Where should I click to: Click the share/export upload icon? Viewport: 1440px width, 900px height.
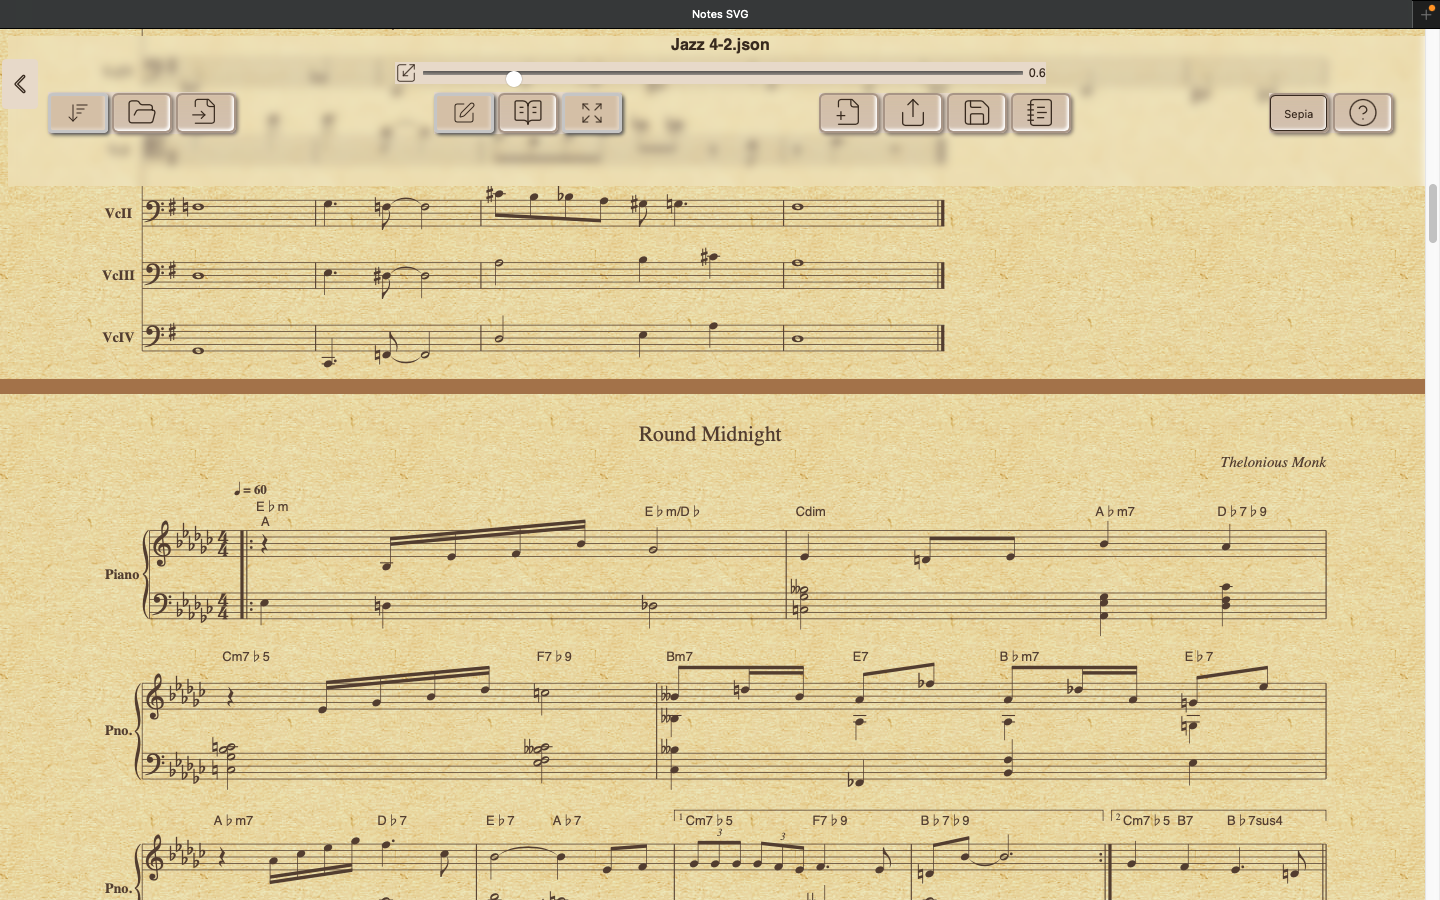coord(912,113)
